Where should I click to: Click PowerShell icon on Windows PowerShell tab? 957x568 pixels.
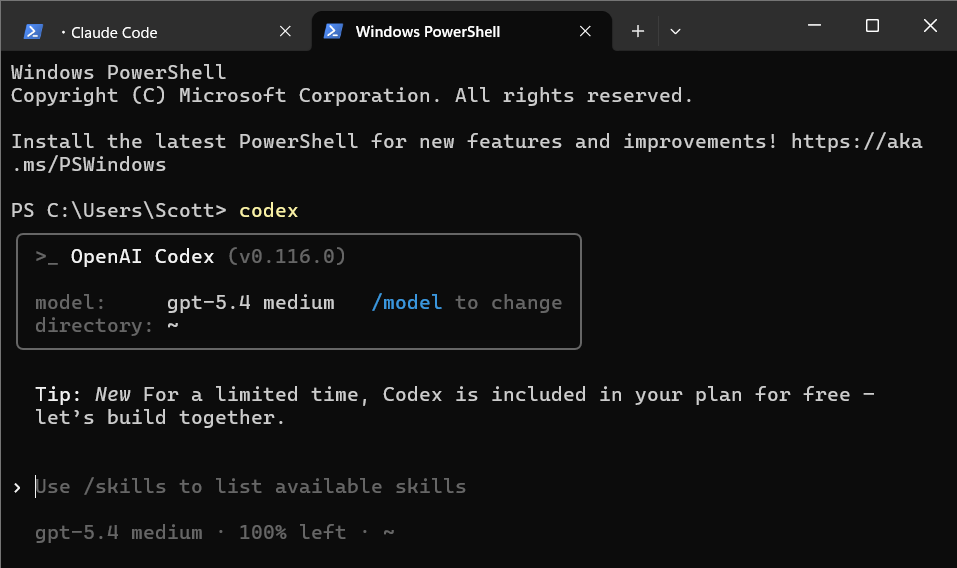click(x=333, y=31)
